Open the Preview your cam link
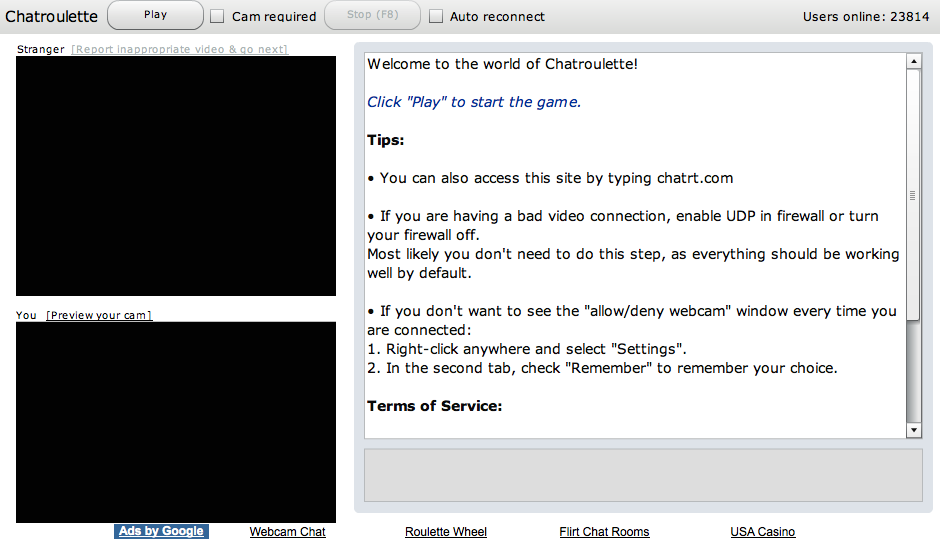Viewport: 940px width, 539px height. pos(99,315)
